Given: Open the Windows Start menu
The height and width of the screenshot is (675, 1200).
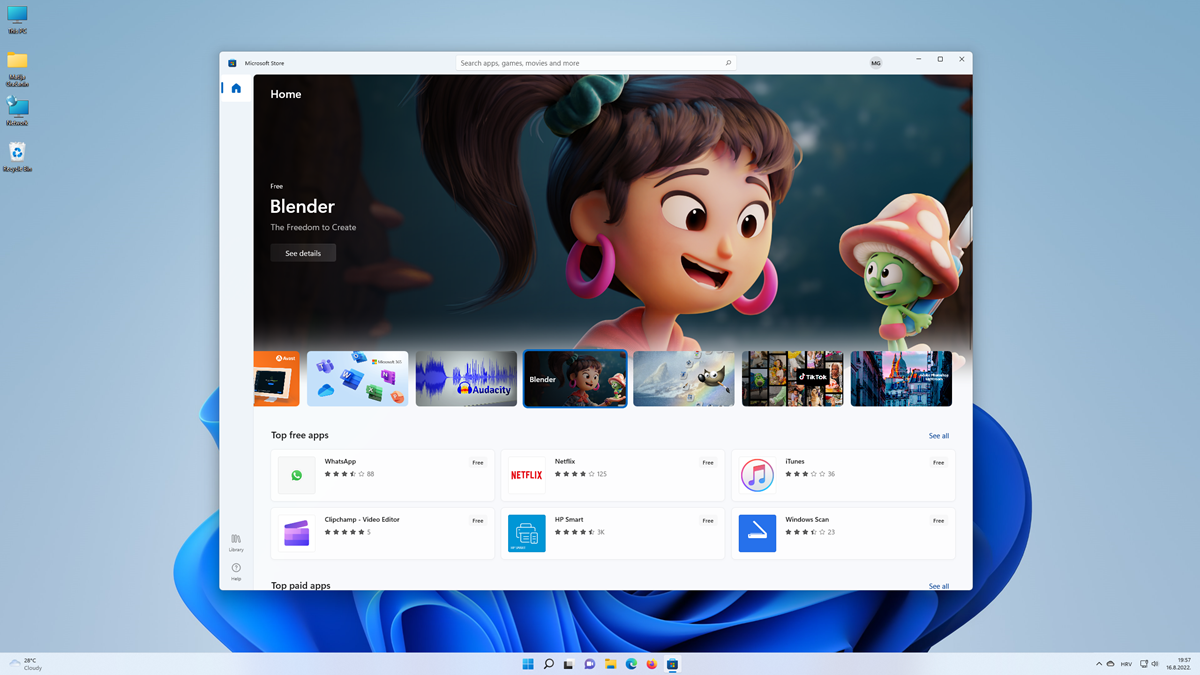Looking at the screenshot, I should pos(528,664).
